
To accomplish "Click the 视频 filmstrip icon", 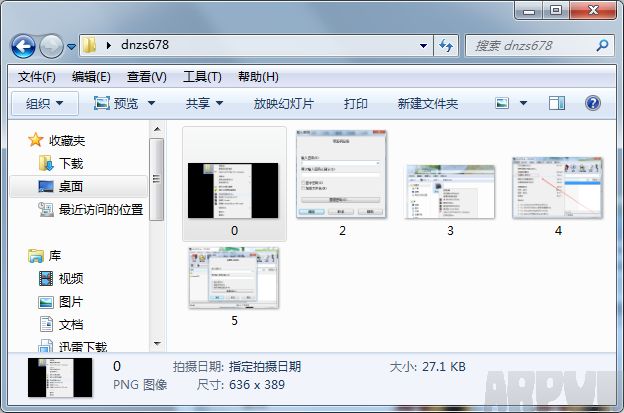I will 46,279.
